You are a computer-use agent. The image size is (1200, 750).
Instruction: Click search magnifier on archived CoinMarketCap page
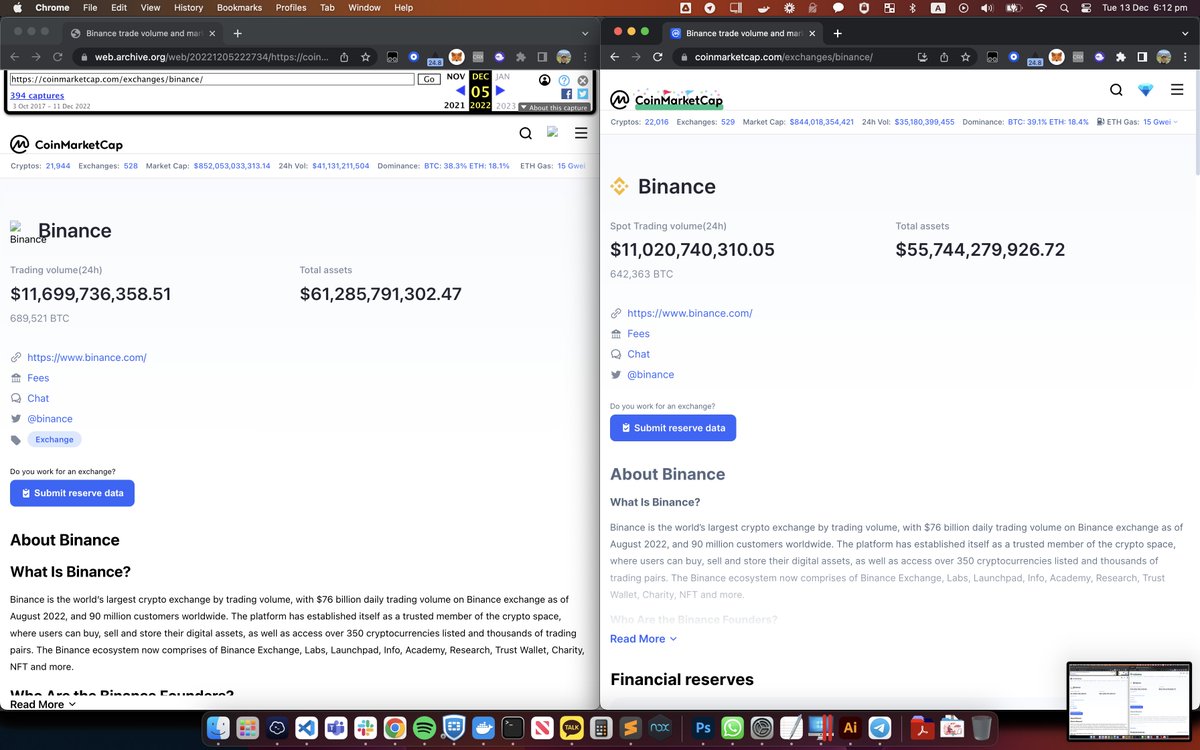click(525, 134)
